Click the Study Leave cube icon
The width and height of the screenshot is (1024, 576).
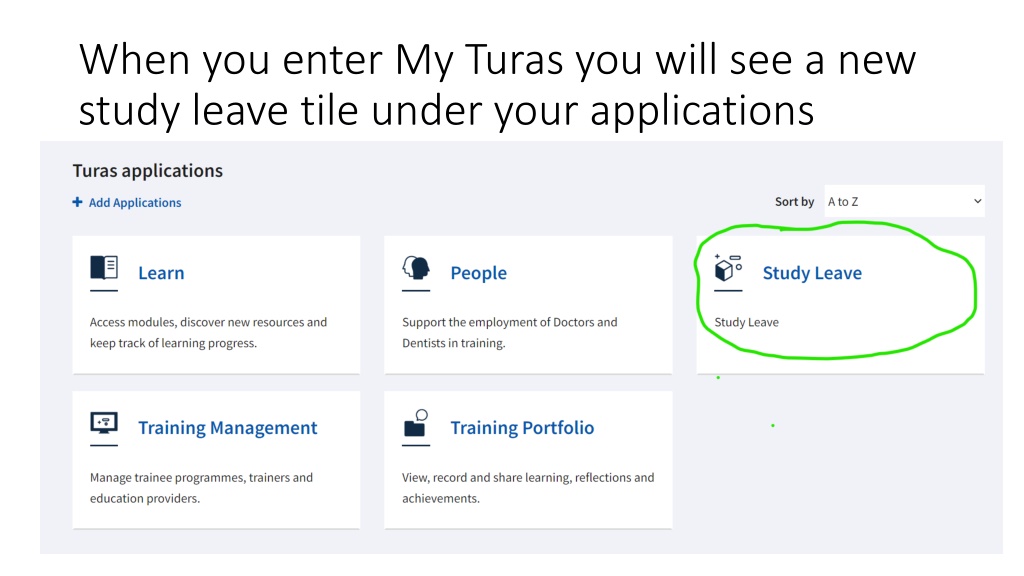[x=728, y=267]
